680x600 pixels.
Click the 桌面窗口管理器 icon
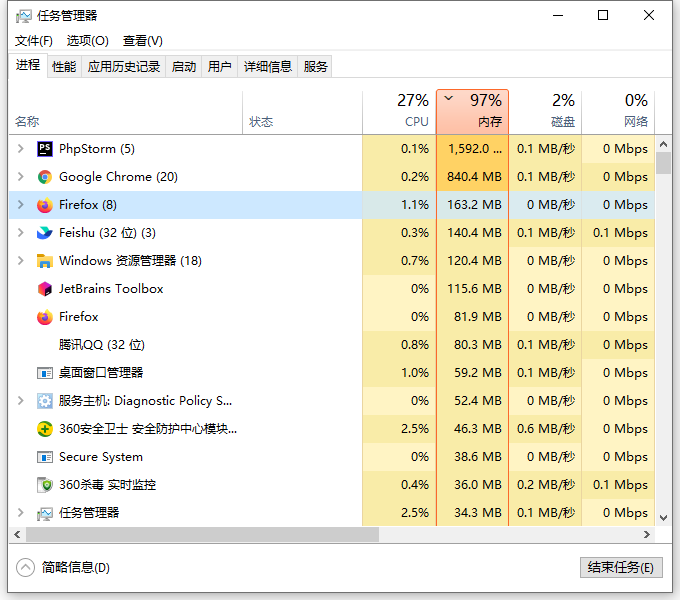[45, 373]
